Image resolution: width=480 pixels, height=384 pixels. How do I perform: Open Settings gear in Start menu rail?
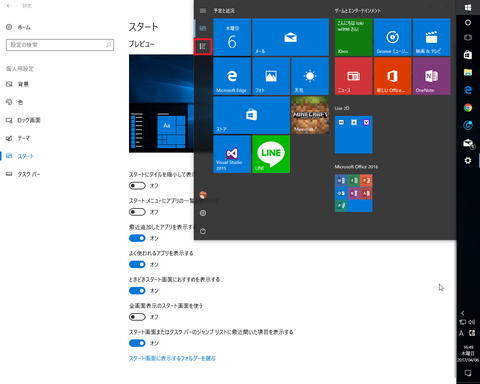pos(203,213)
